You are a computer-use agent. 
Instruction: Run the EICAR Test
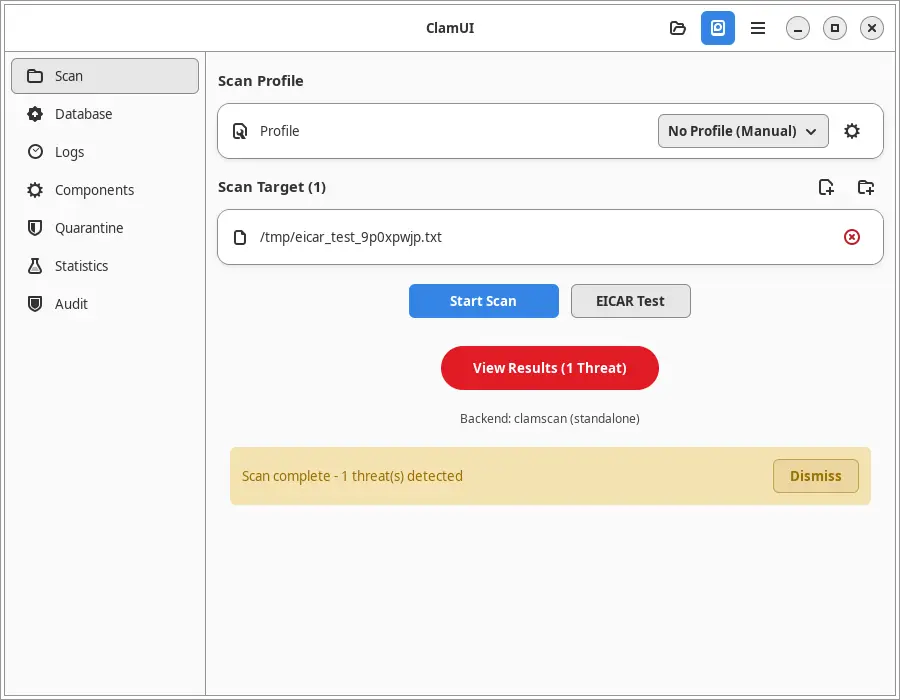coord(630,301)
